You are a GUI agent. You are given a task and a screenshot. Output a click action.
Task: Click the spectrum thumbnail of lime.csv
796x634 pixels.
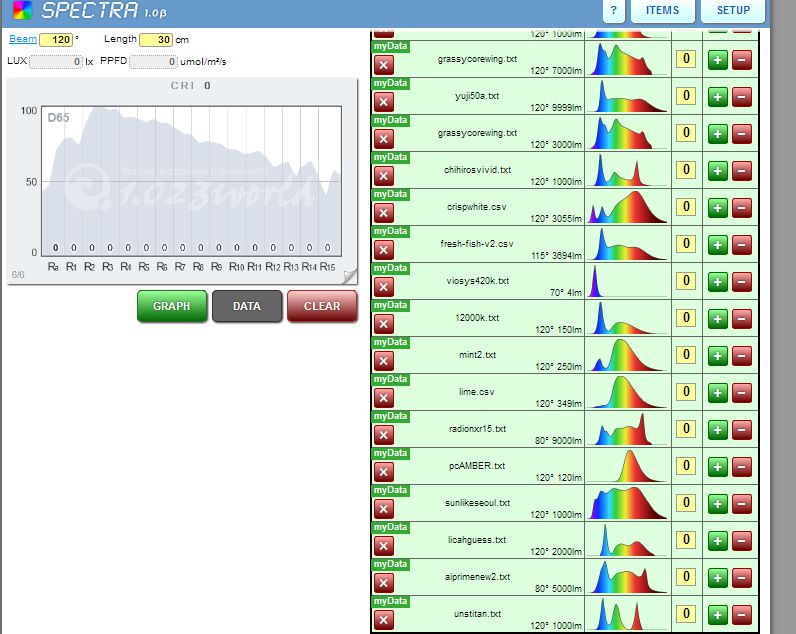tap(627, 392)
